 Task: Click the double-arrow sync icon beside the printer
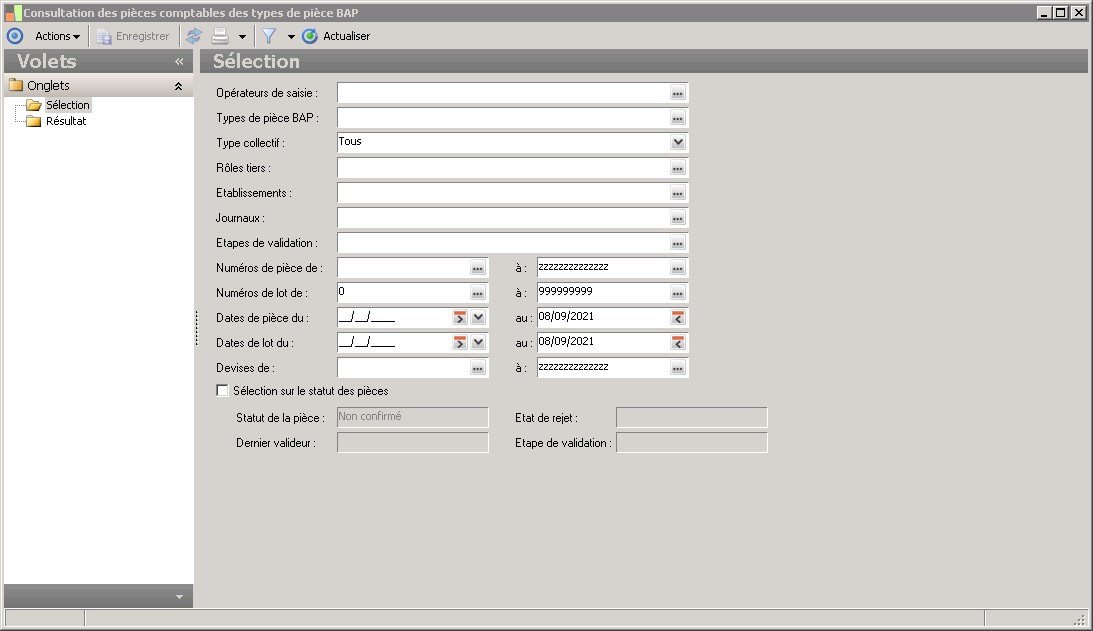pos(194,36)
